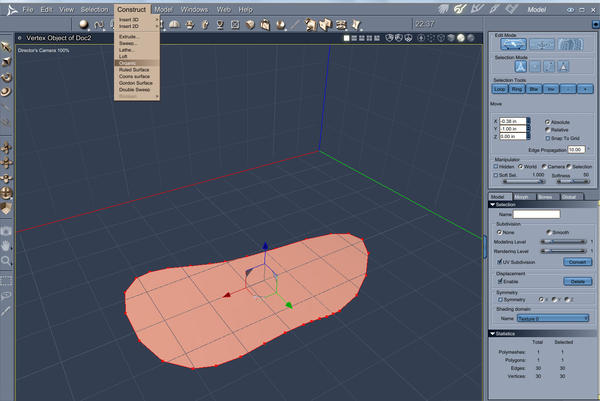The image size is (600, 401).
Task: Toggle the Hidden manipulator checkbox
Action: tap(496, 166)
